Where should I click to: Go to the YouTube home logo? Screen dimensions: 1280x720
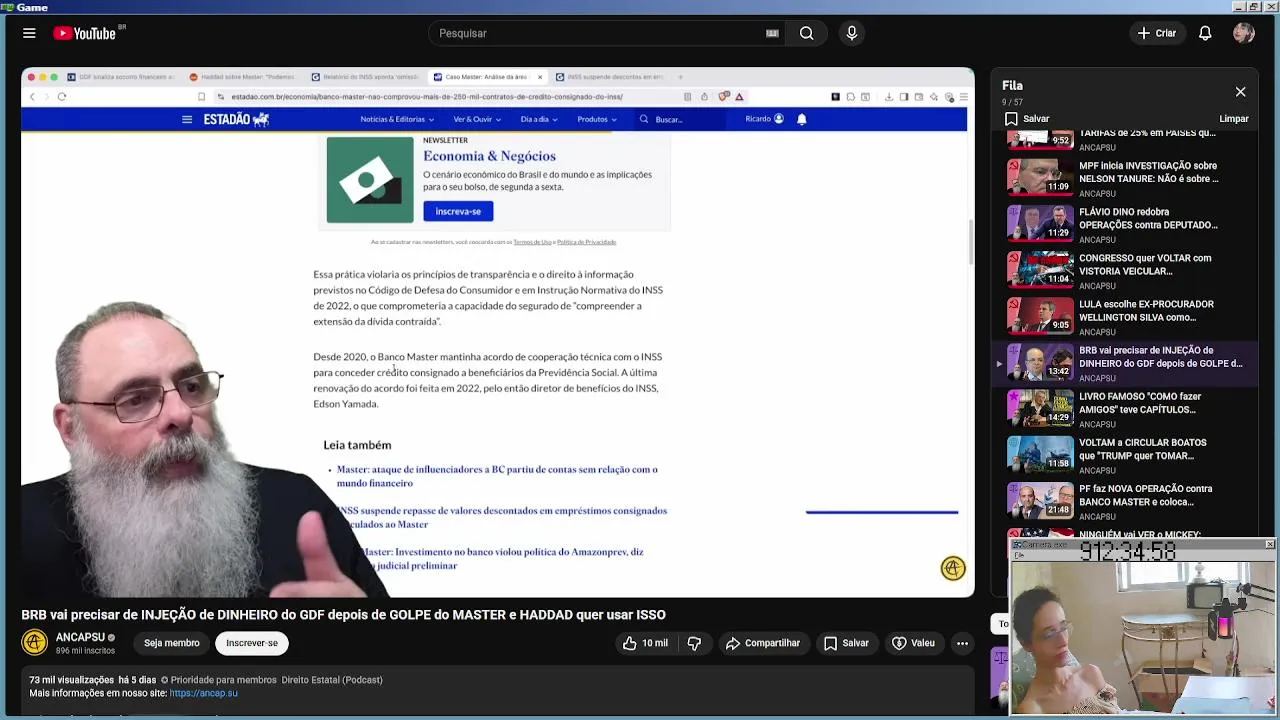pos(85,33)
